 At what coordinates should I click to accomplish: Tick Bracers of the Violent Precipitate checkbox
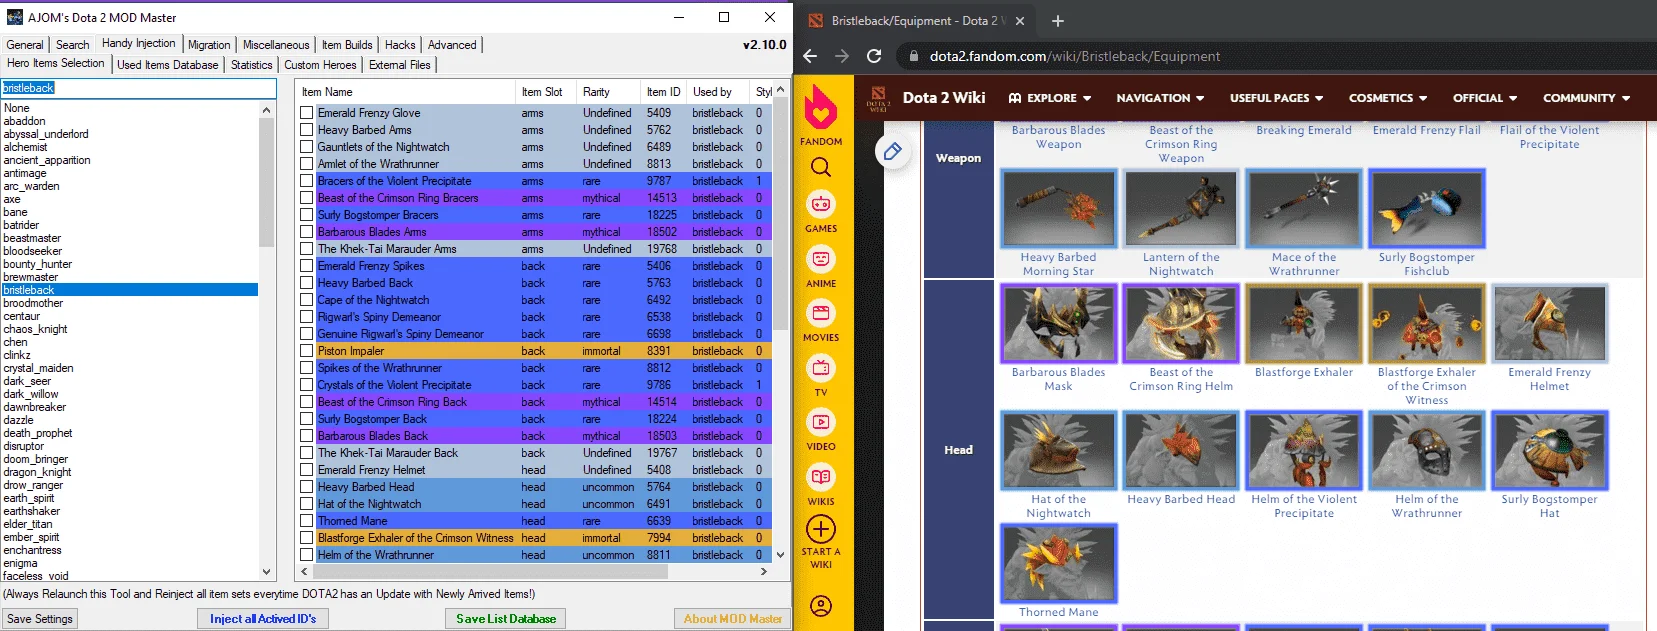(307, 181)
